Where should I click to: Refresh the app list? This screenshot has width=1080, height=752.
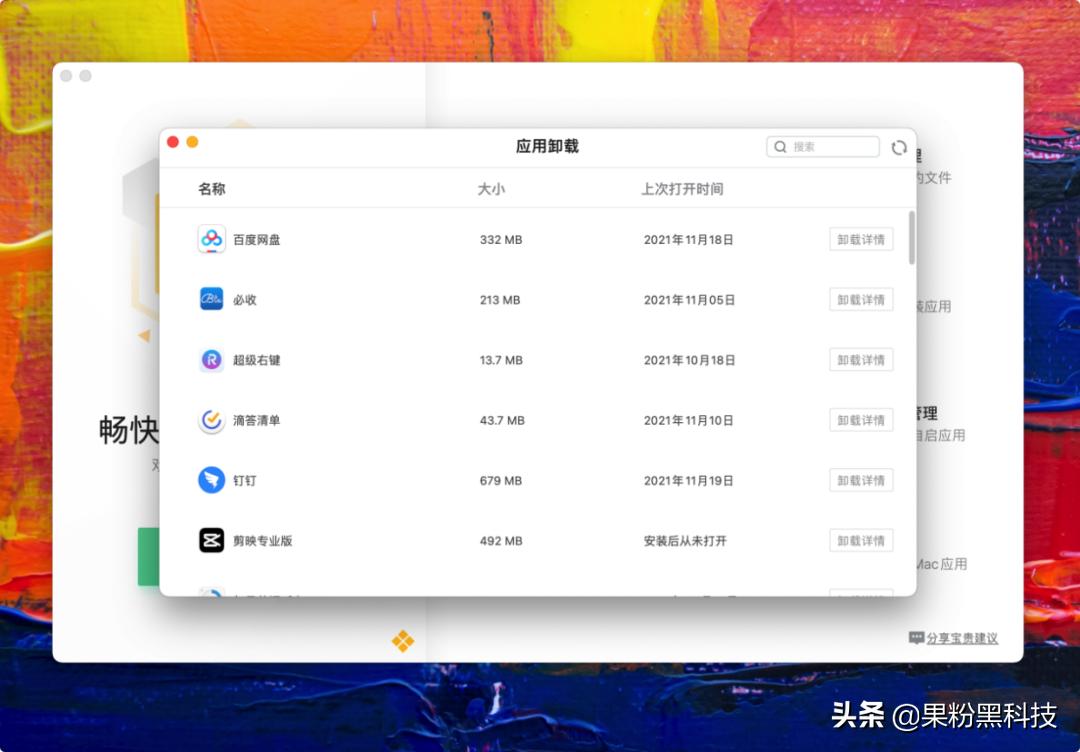click(898, 146)
